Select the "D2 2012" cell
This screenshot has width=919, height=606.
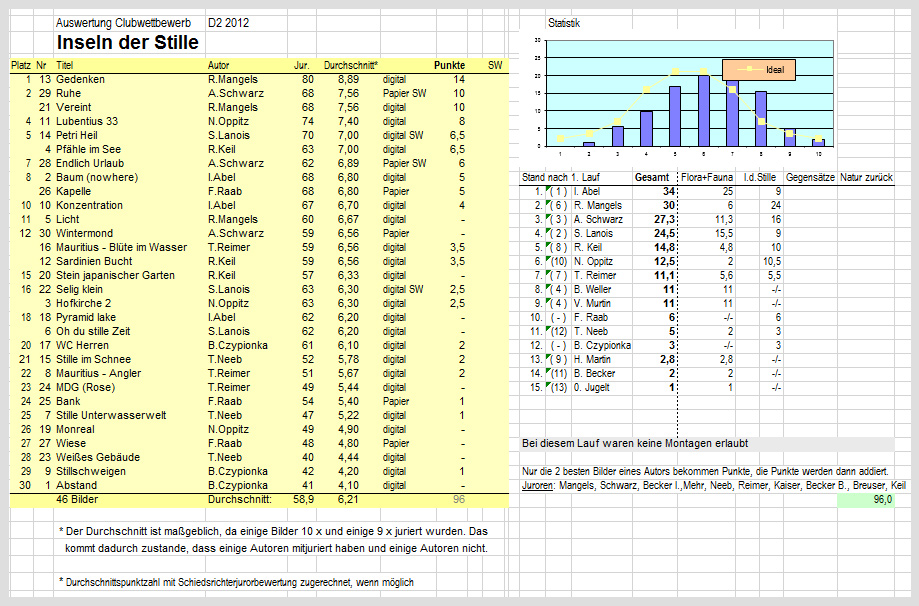[229, 23]
